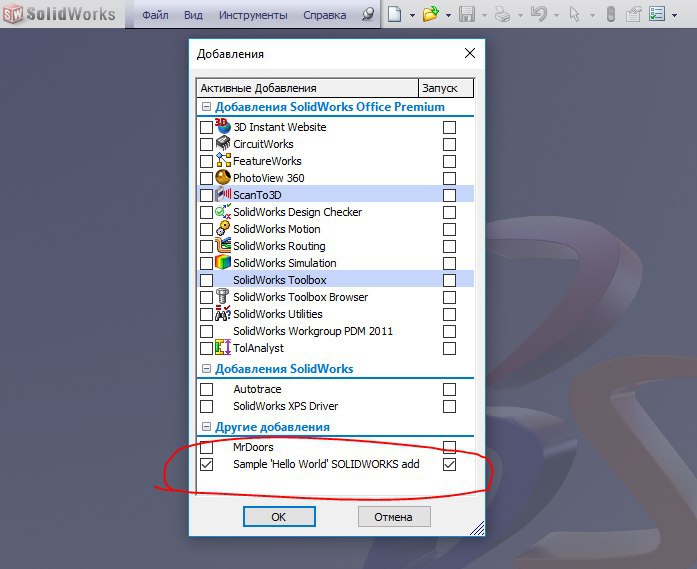Select the SolidWorks XPS Driver label
Image resolution: width=697 pixels, height=569 pixels.
[x=285, y=406]
